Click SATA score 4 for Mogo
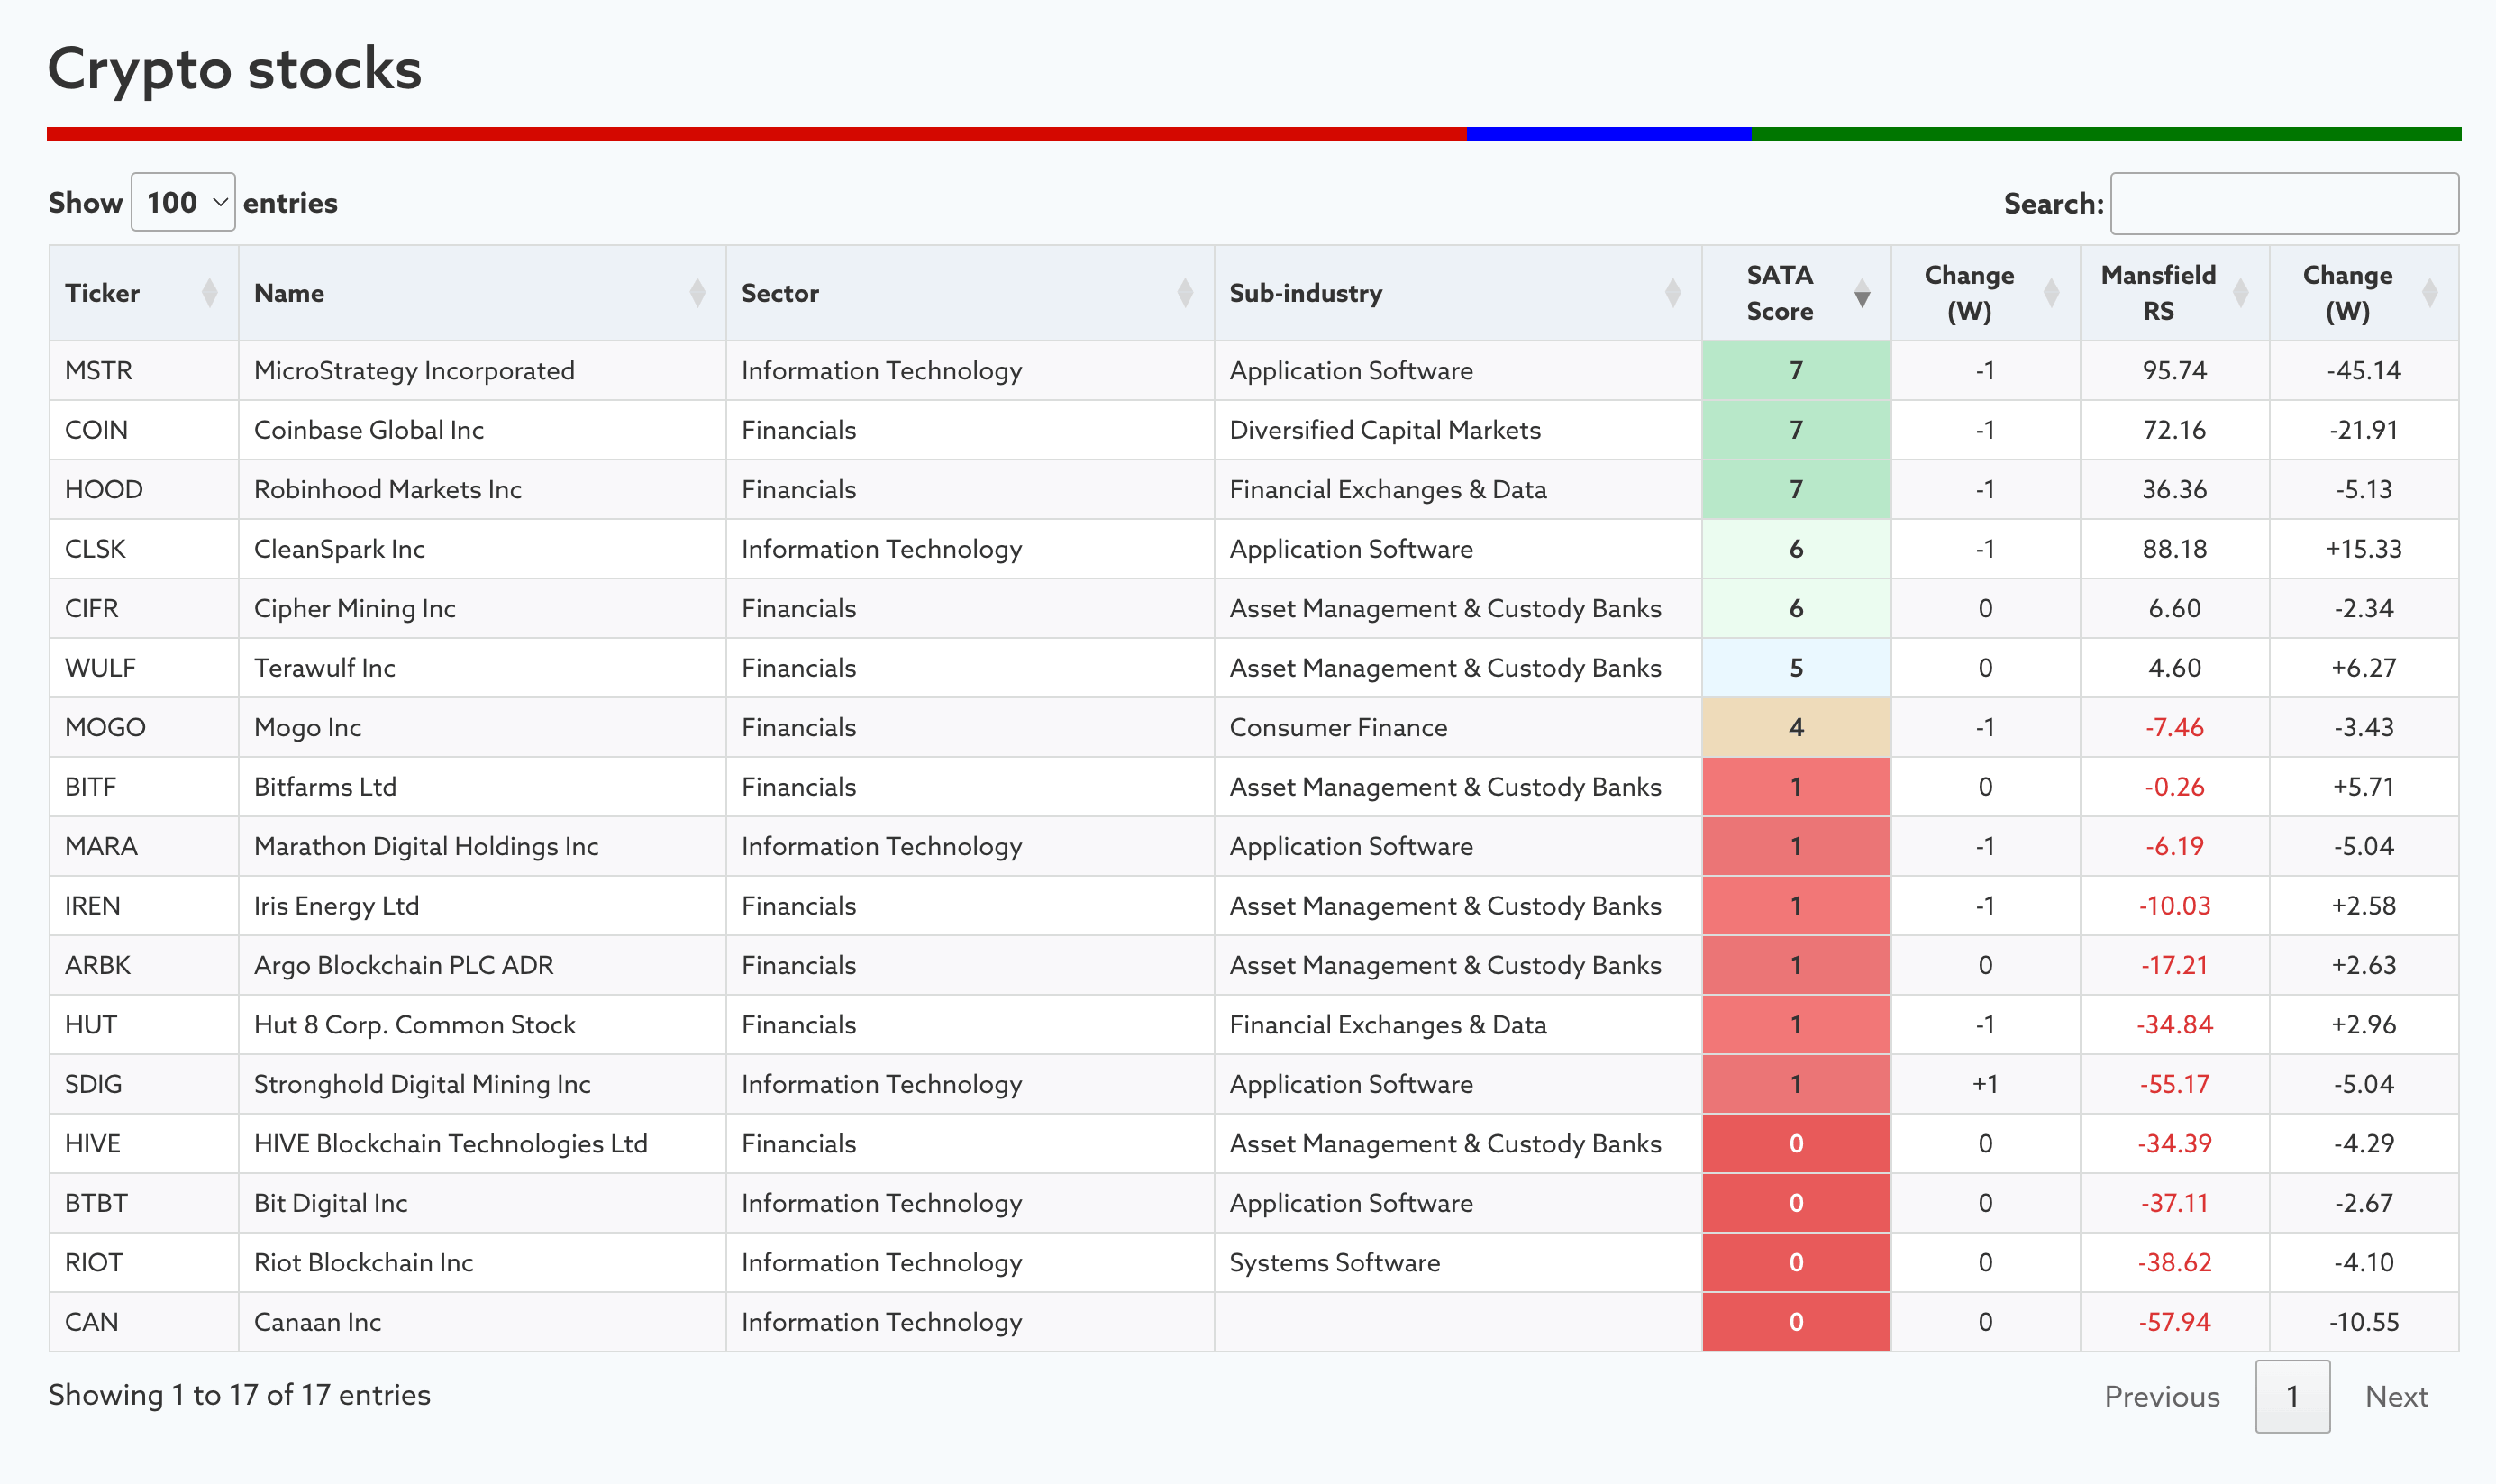The image size is (2496, 1484). pyautogui.click(x=1796, y=728)
